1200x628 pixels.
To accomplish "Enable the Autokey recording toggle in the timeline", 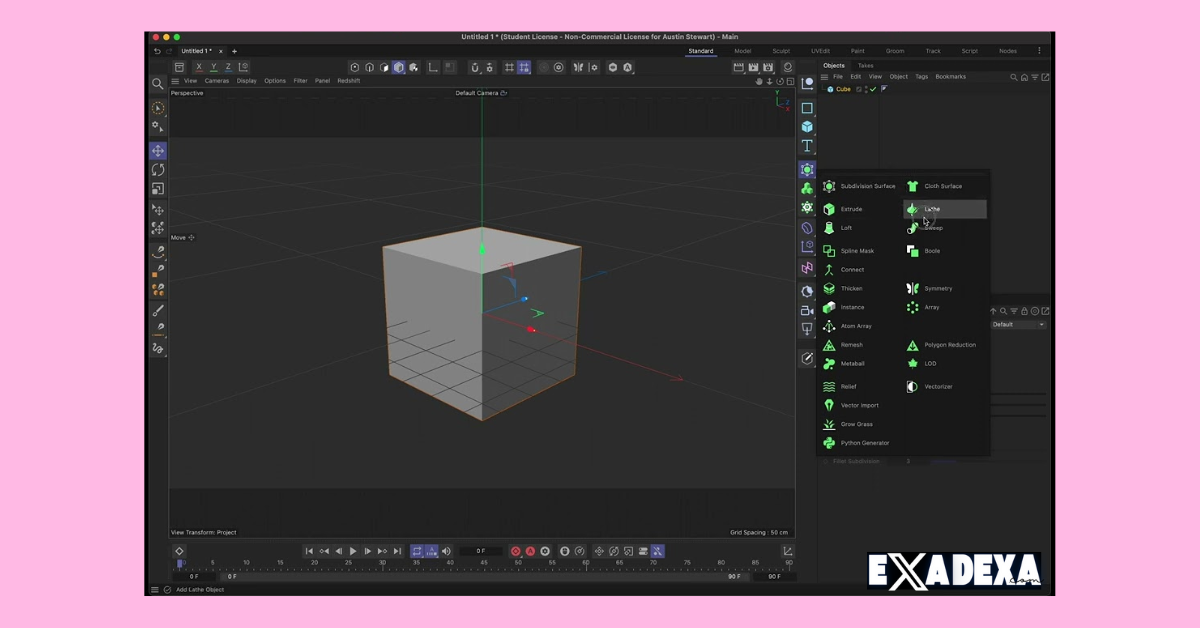I will tap(530, 551).
